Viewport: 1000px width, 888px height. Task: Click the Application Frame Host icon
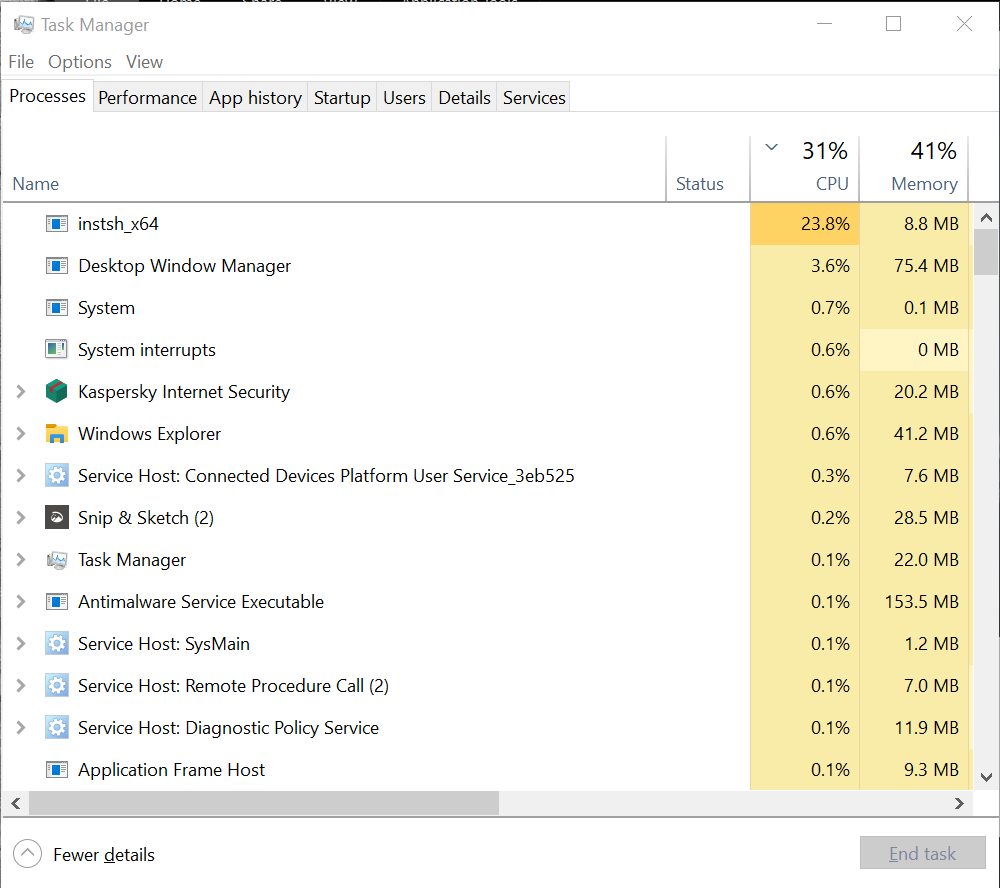(57, 770)
